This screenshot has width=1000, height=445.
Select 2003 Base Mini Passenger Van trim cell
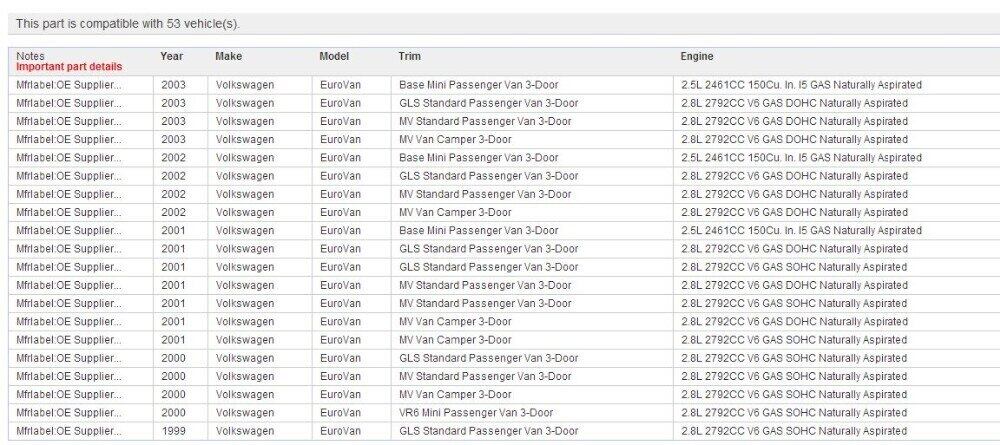pos(478,85)
